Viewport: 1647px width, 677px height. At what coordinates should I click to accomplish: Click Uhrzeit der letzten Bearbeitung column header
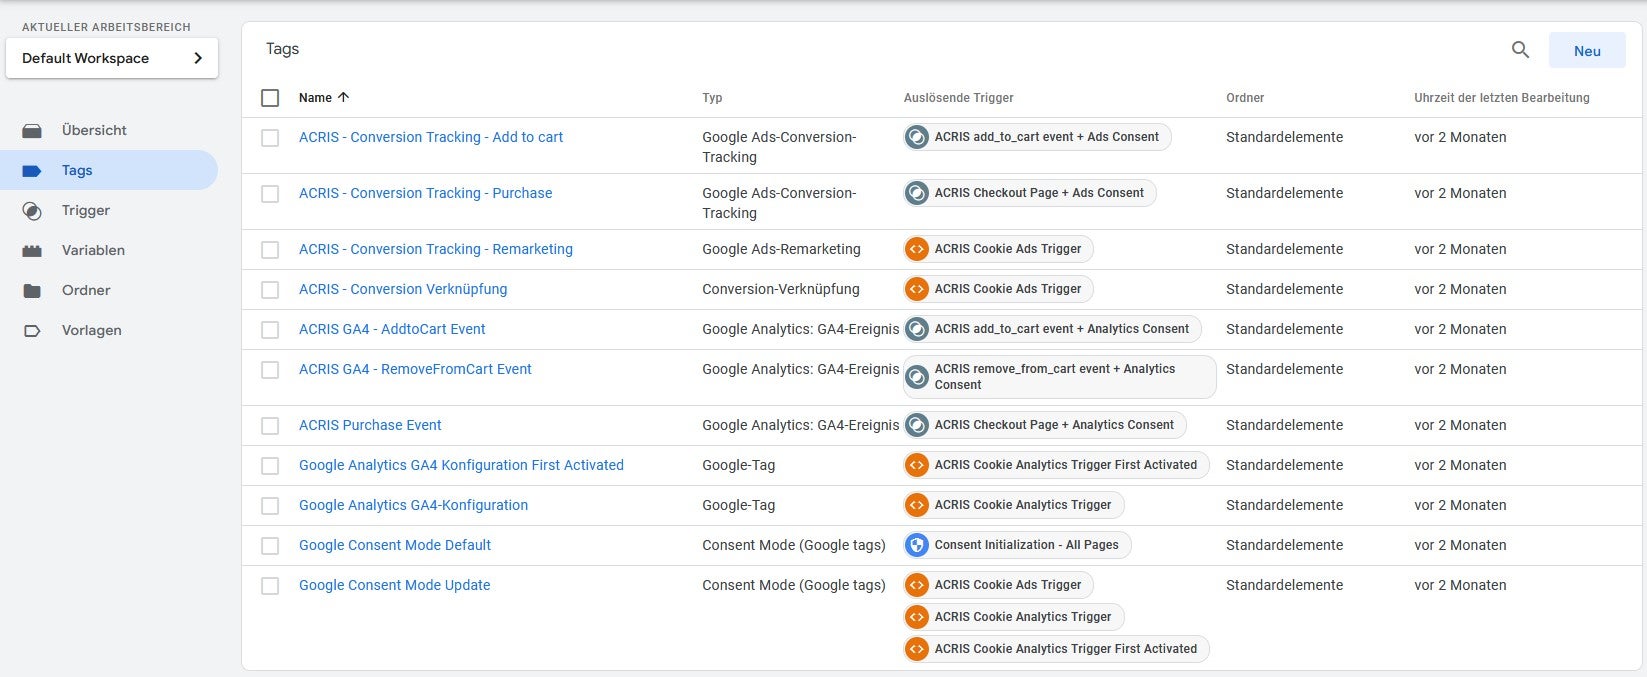[x=1501, y=97]
